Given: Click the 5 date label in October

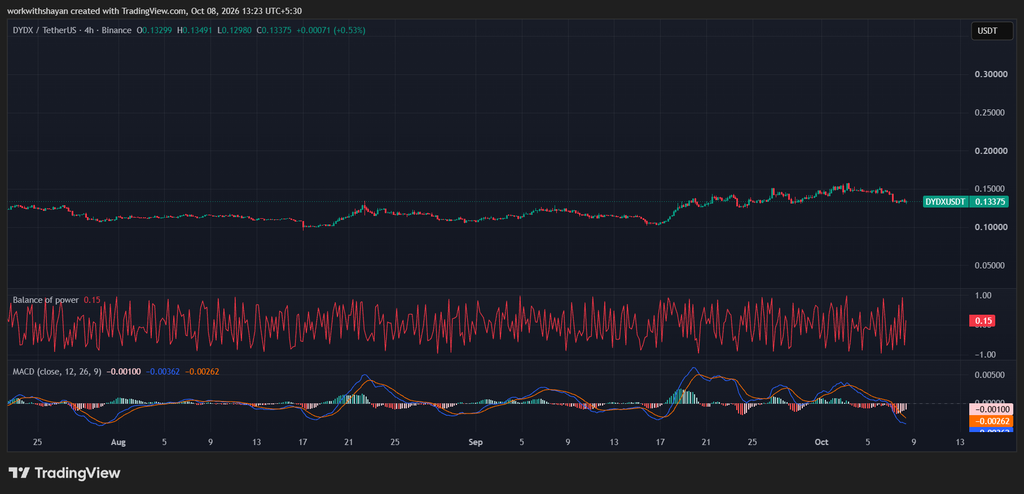Looking at the screenshot, I should 867,442.
